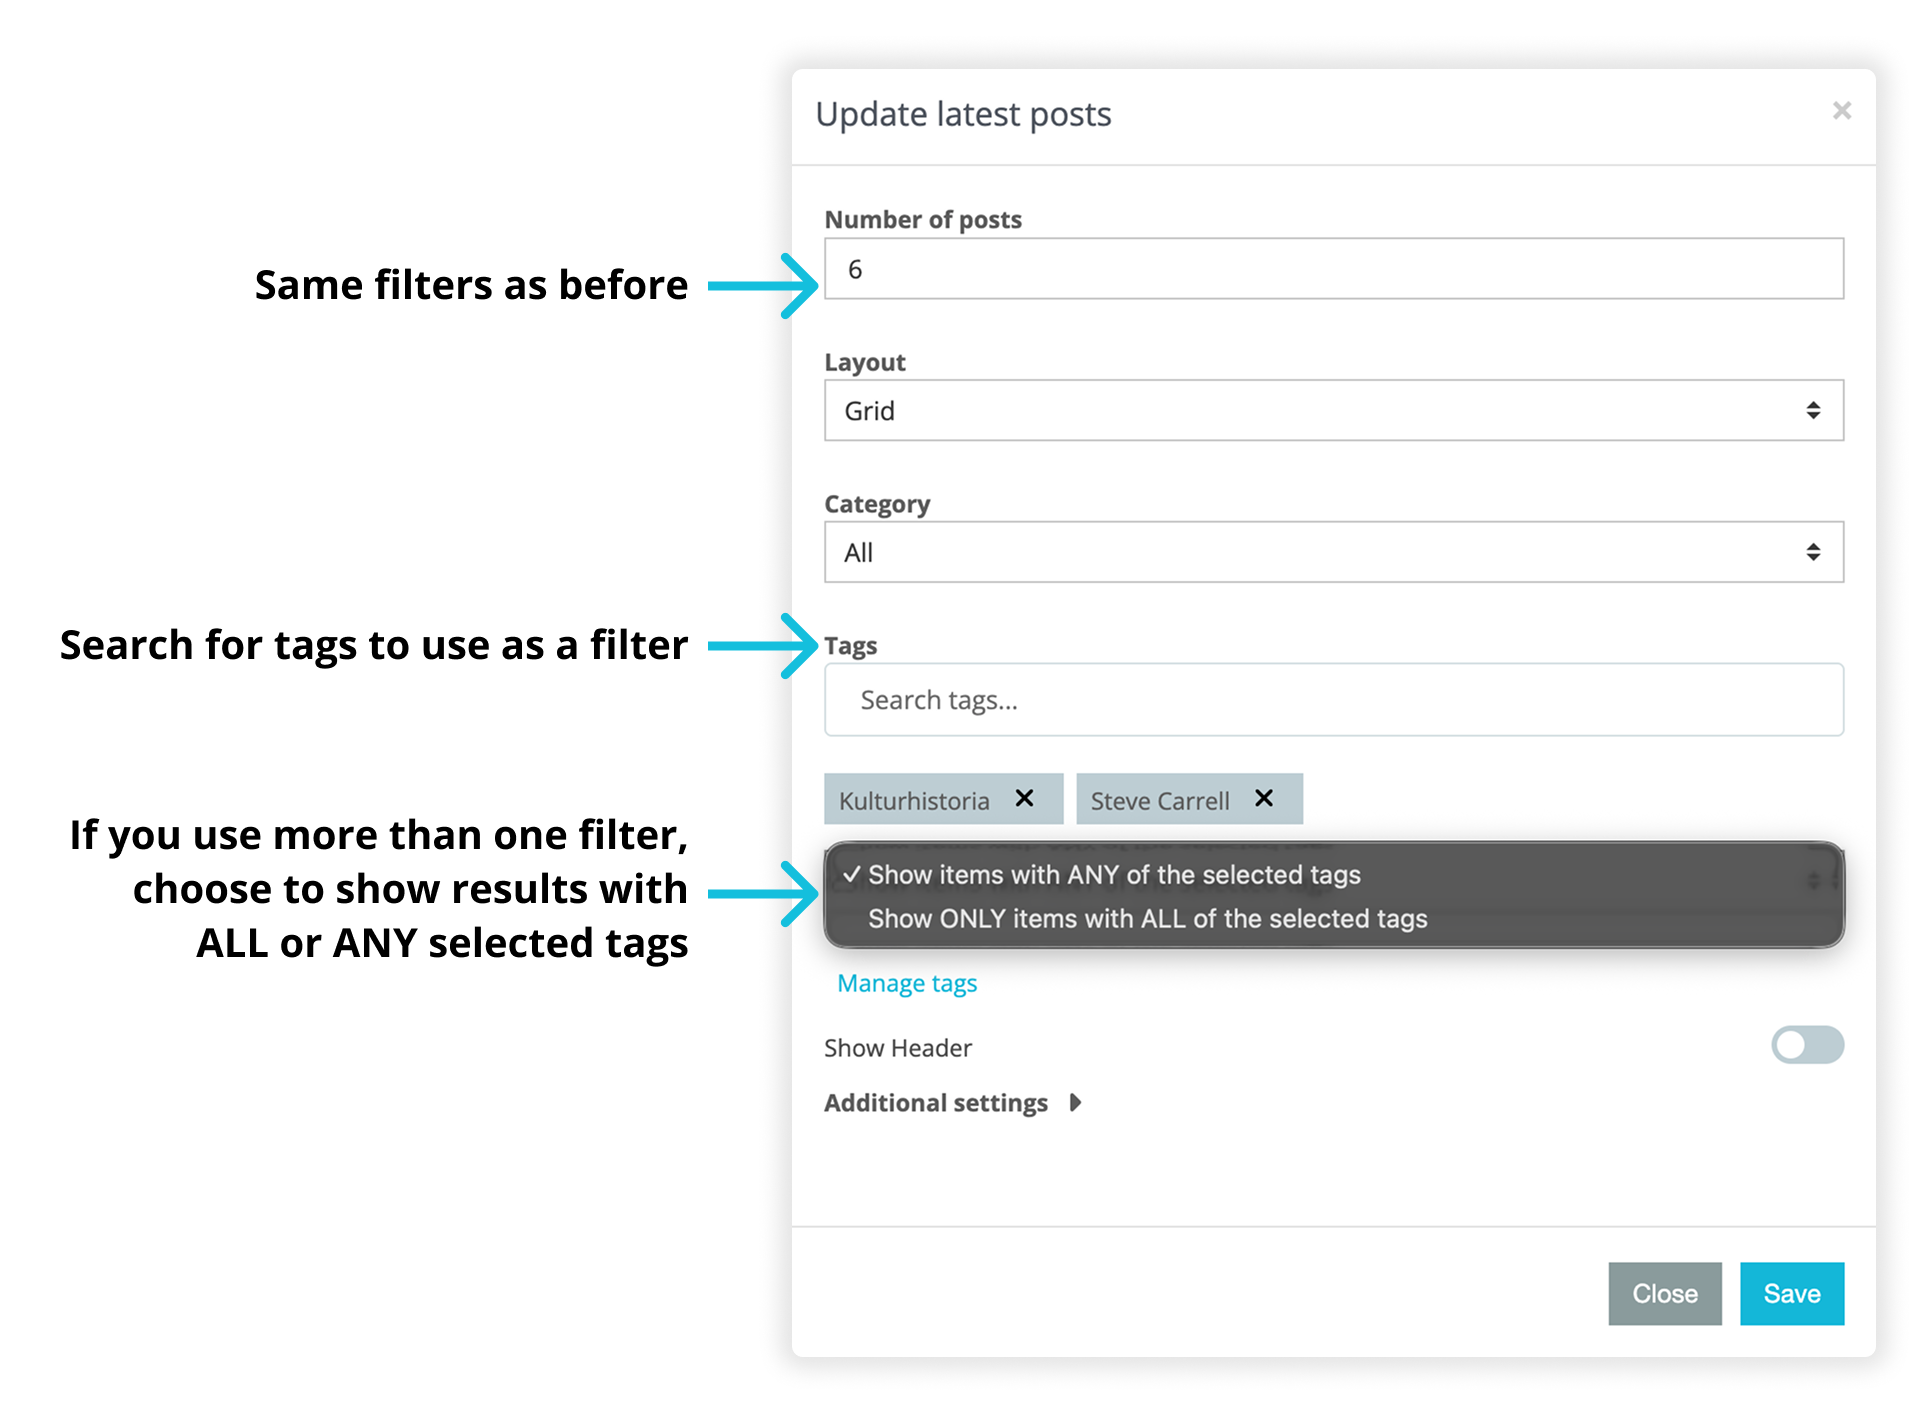Viewport: 1930px width, 1426px height.
Task: Toggle the Show Header switch
Action: tap(1807, 1045)
